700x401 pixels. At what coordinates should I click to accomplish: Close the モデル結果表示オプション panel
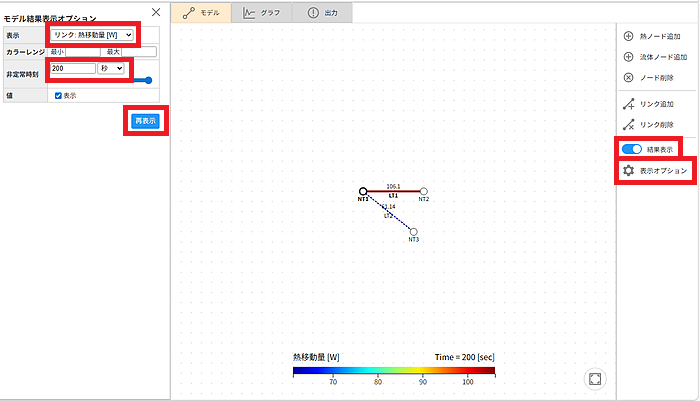click(x=155, y=12)
